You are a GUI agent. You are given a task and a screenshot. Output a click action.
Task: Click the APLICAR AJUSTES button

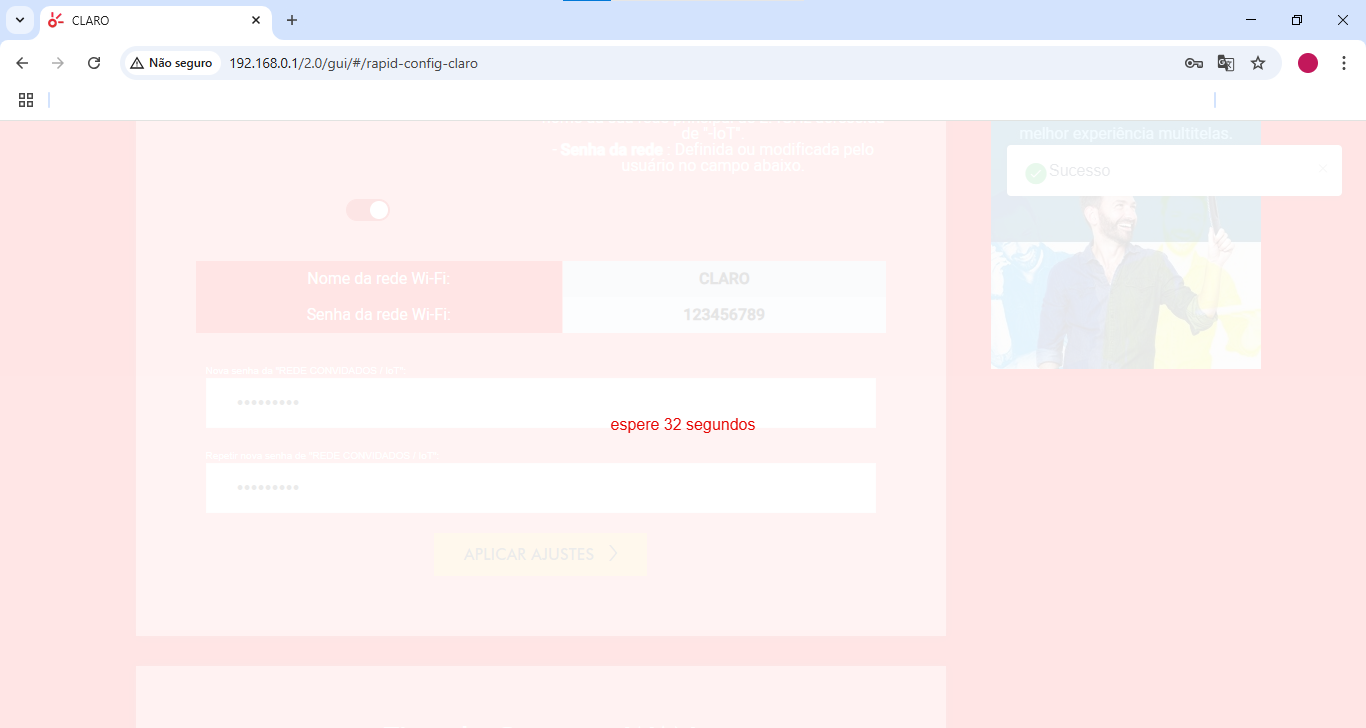coord(541,554)
